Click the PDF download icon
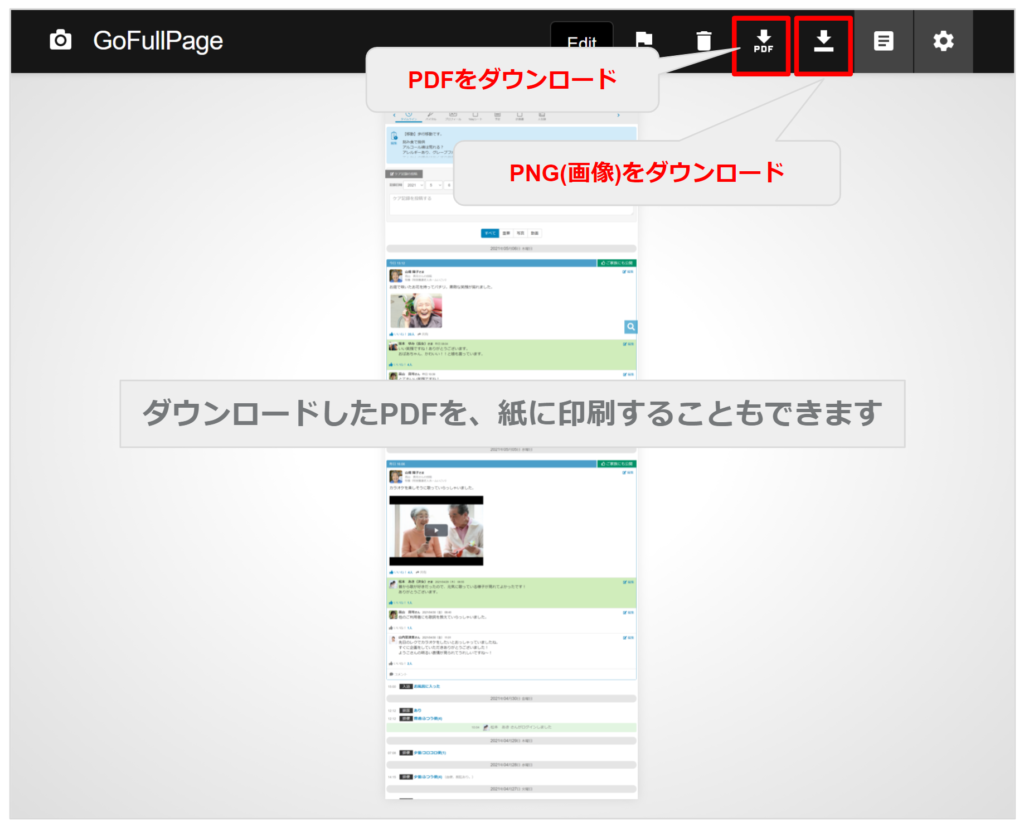The width and height of the screenshot is (1024, 826). click(761, 43)
